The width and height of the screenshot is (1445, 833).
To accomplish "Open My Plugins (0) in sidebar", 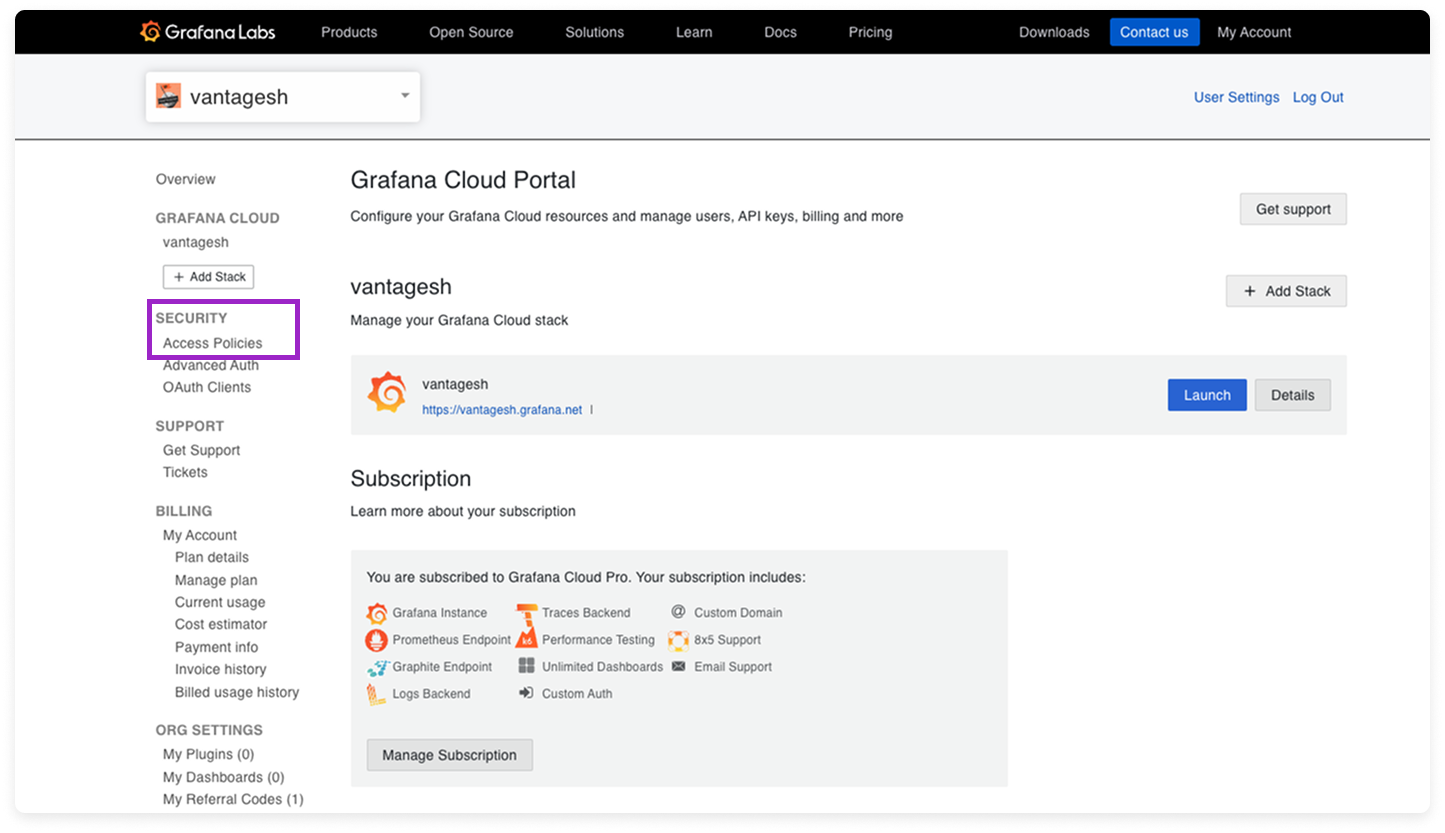I will pos(208,754).
